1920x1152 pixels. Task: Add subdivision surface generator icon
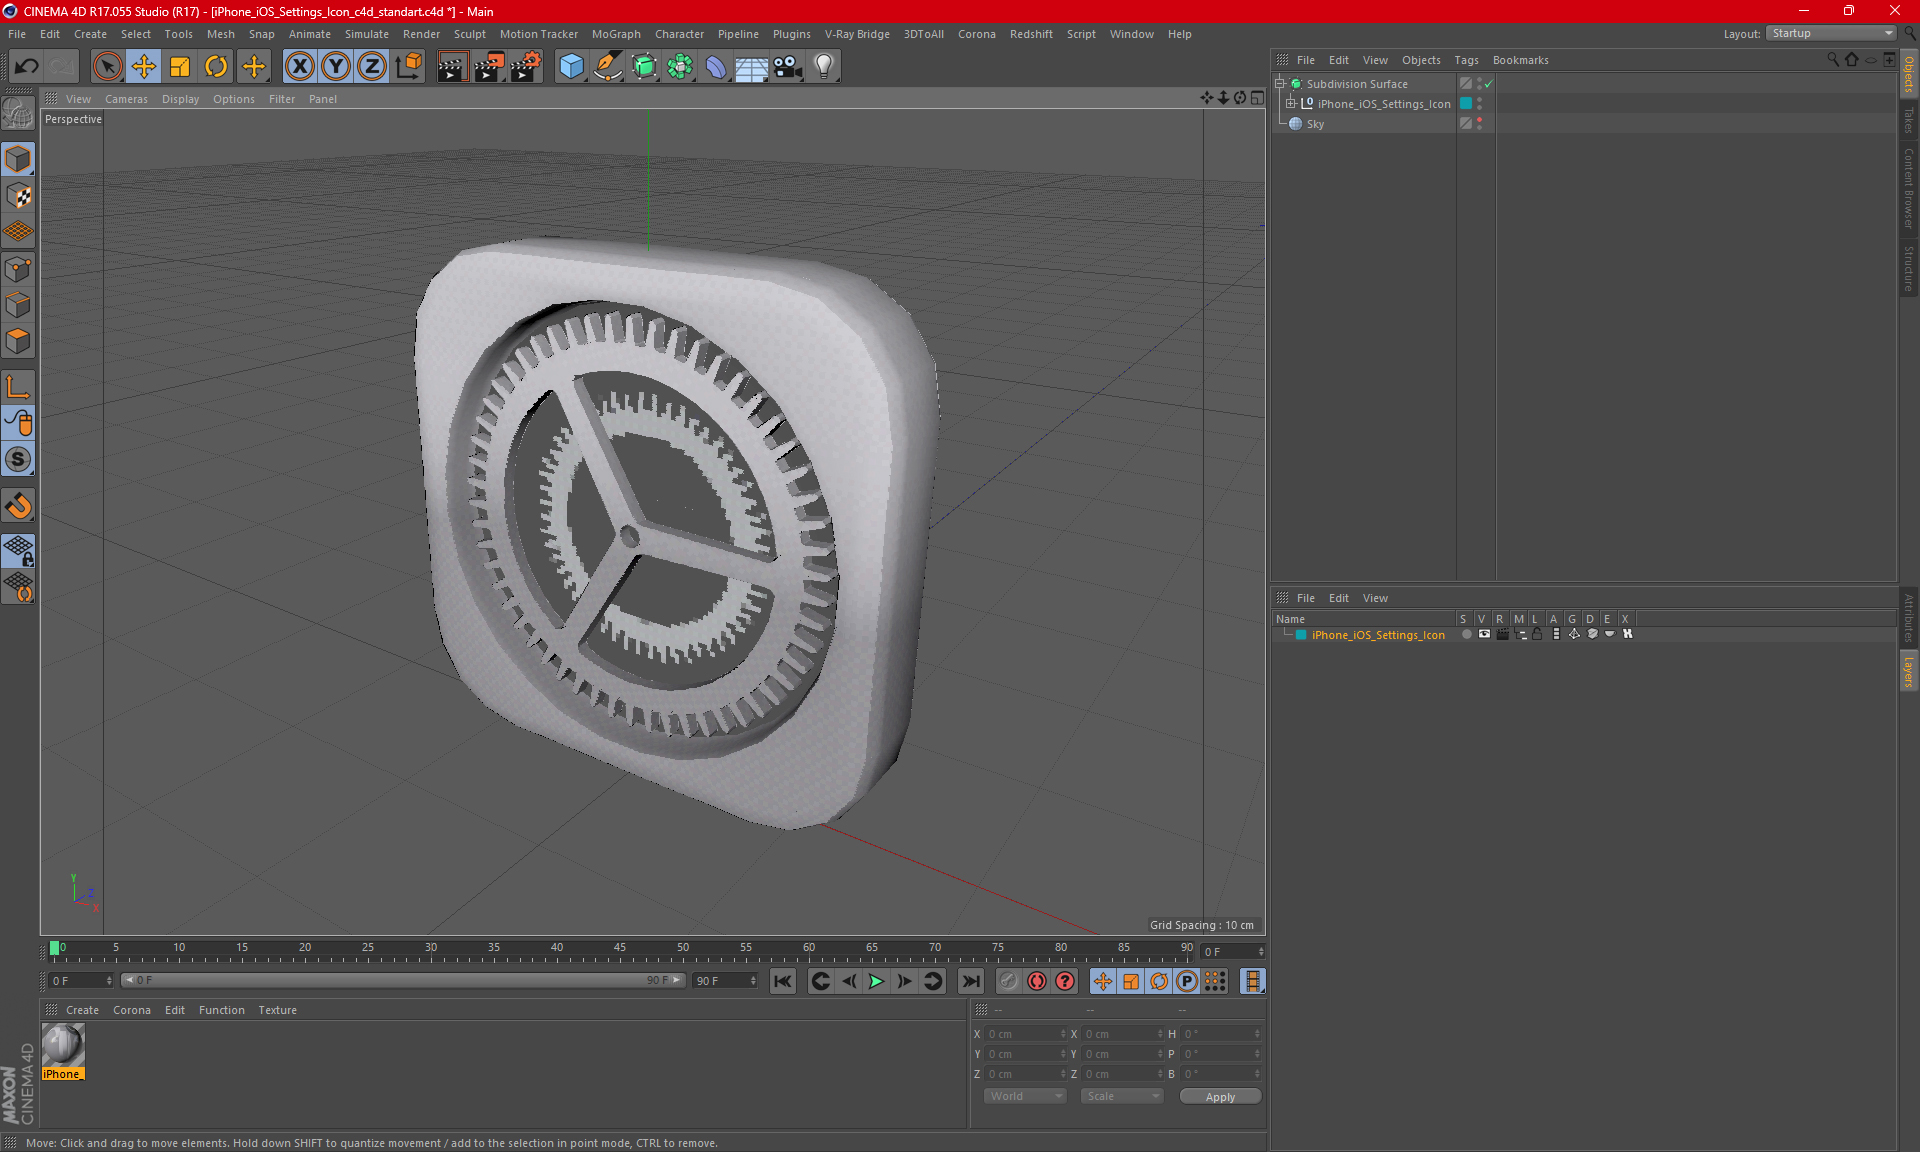click(644, 66)
